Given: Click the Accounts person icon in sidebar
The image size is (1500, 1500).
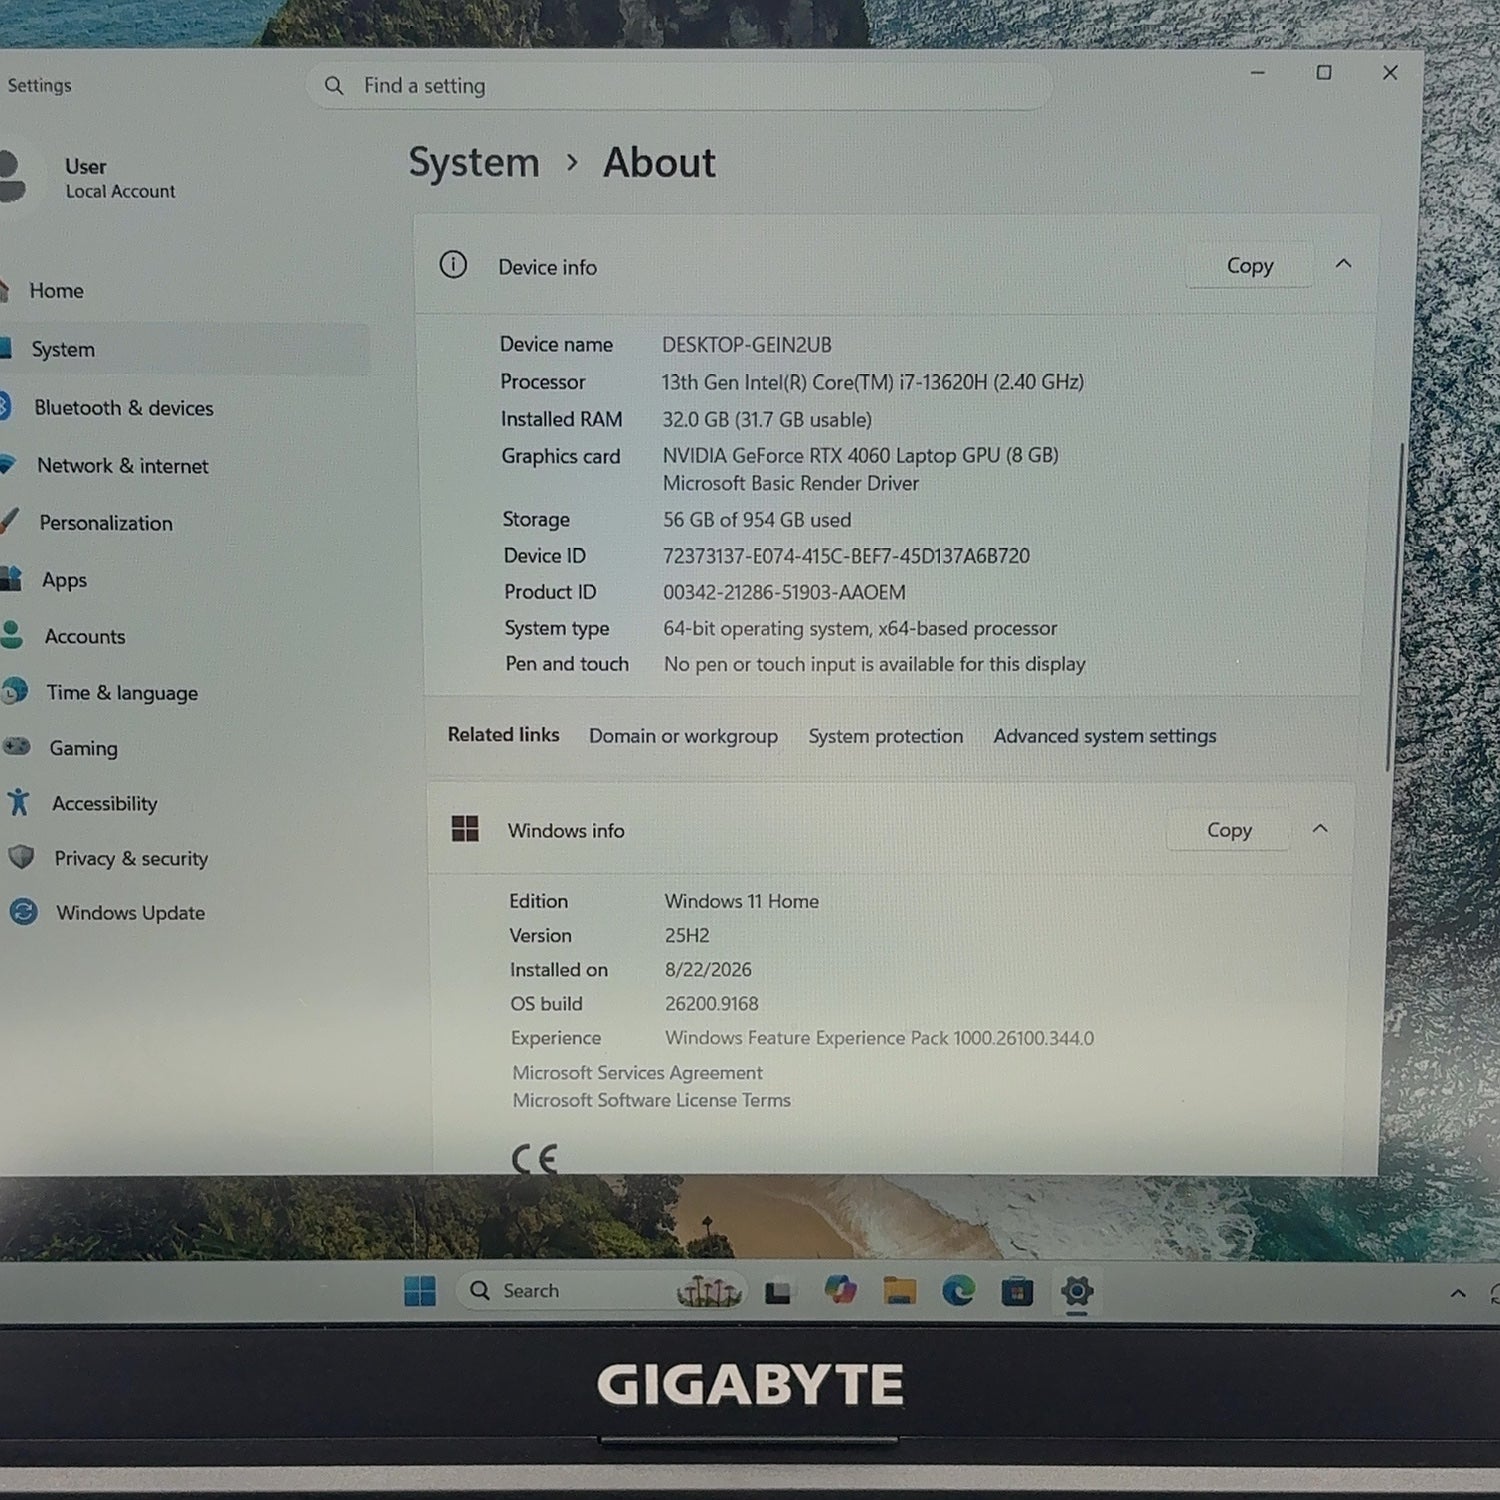Looking at the screenshot, I should 11,635.
